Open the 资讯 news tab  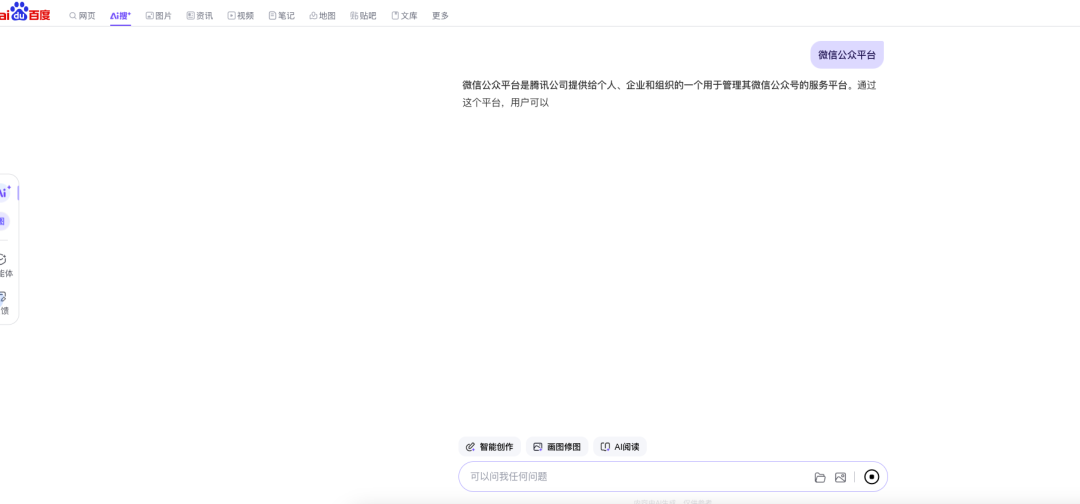(200, 15)
